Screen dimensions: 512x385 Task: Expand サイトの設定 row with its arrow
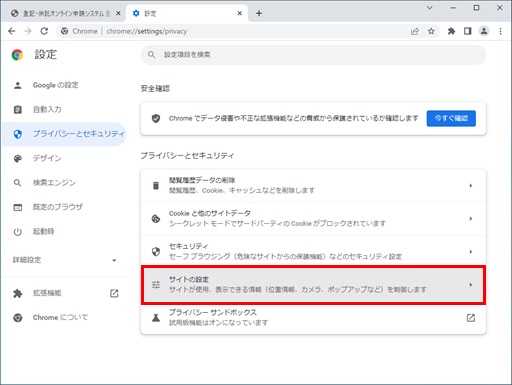(471, 285)
